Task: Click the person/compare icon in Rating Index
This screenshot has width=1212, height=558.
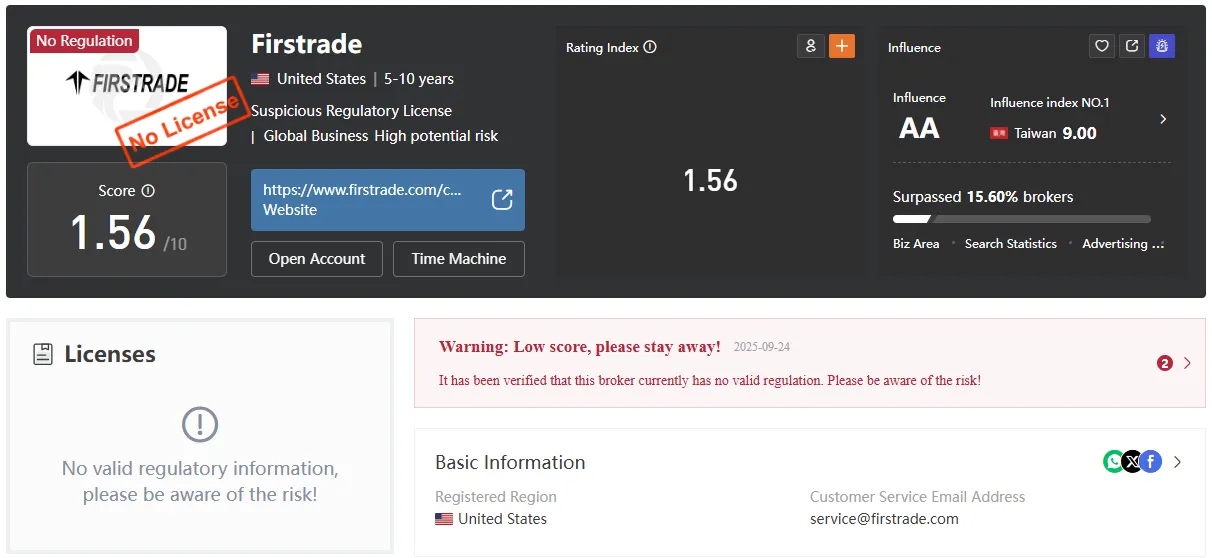Action: 810,46
